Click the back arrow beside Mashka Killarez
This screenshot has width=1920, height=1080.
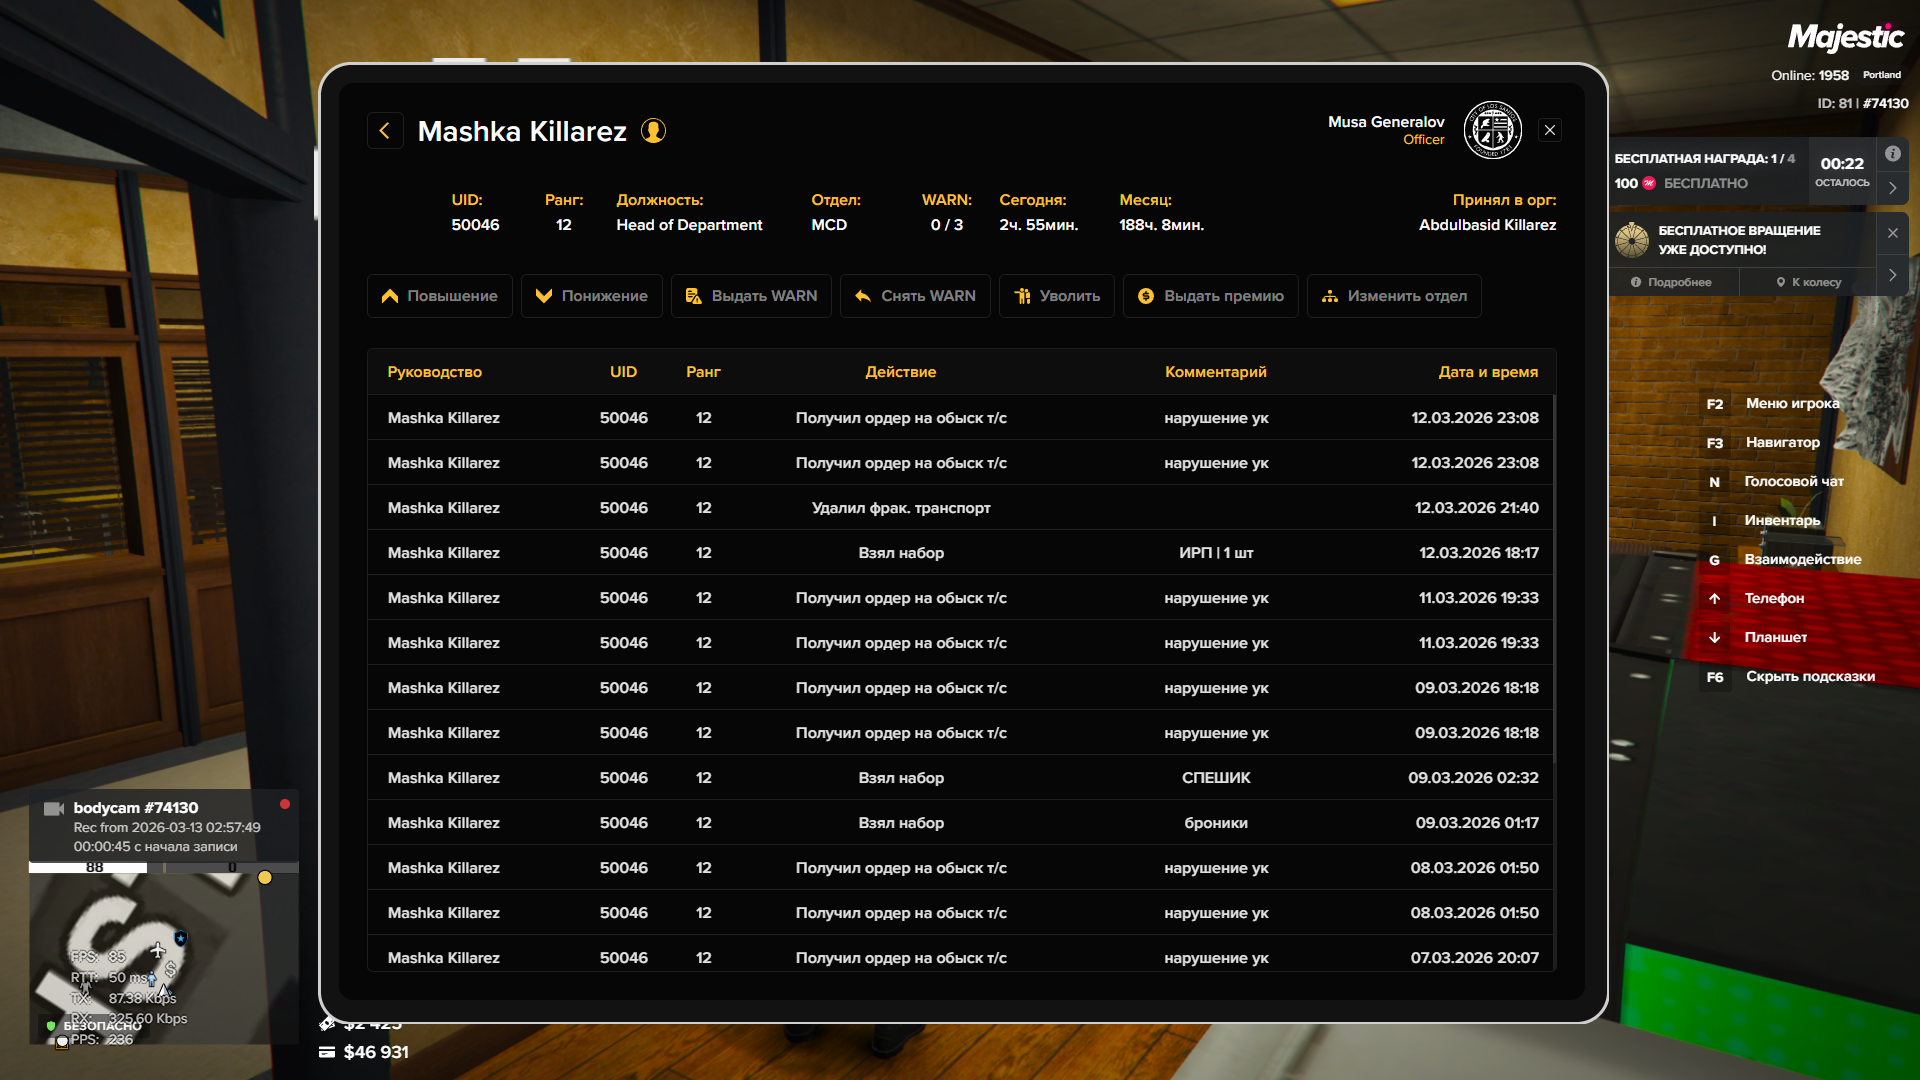click(385, 131)
